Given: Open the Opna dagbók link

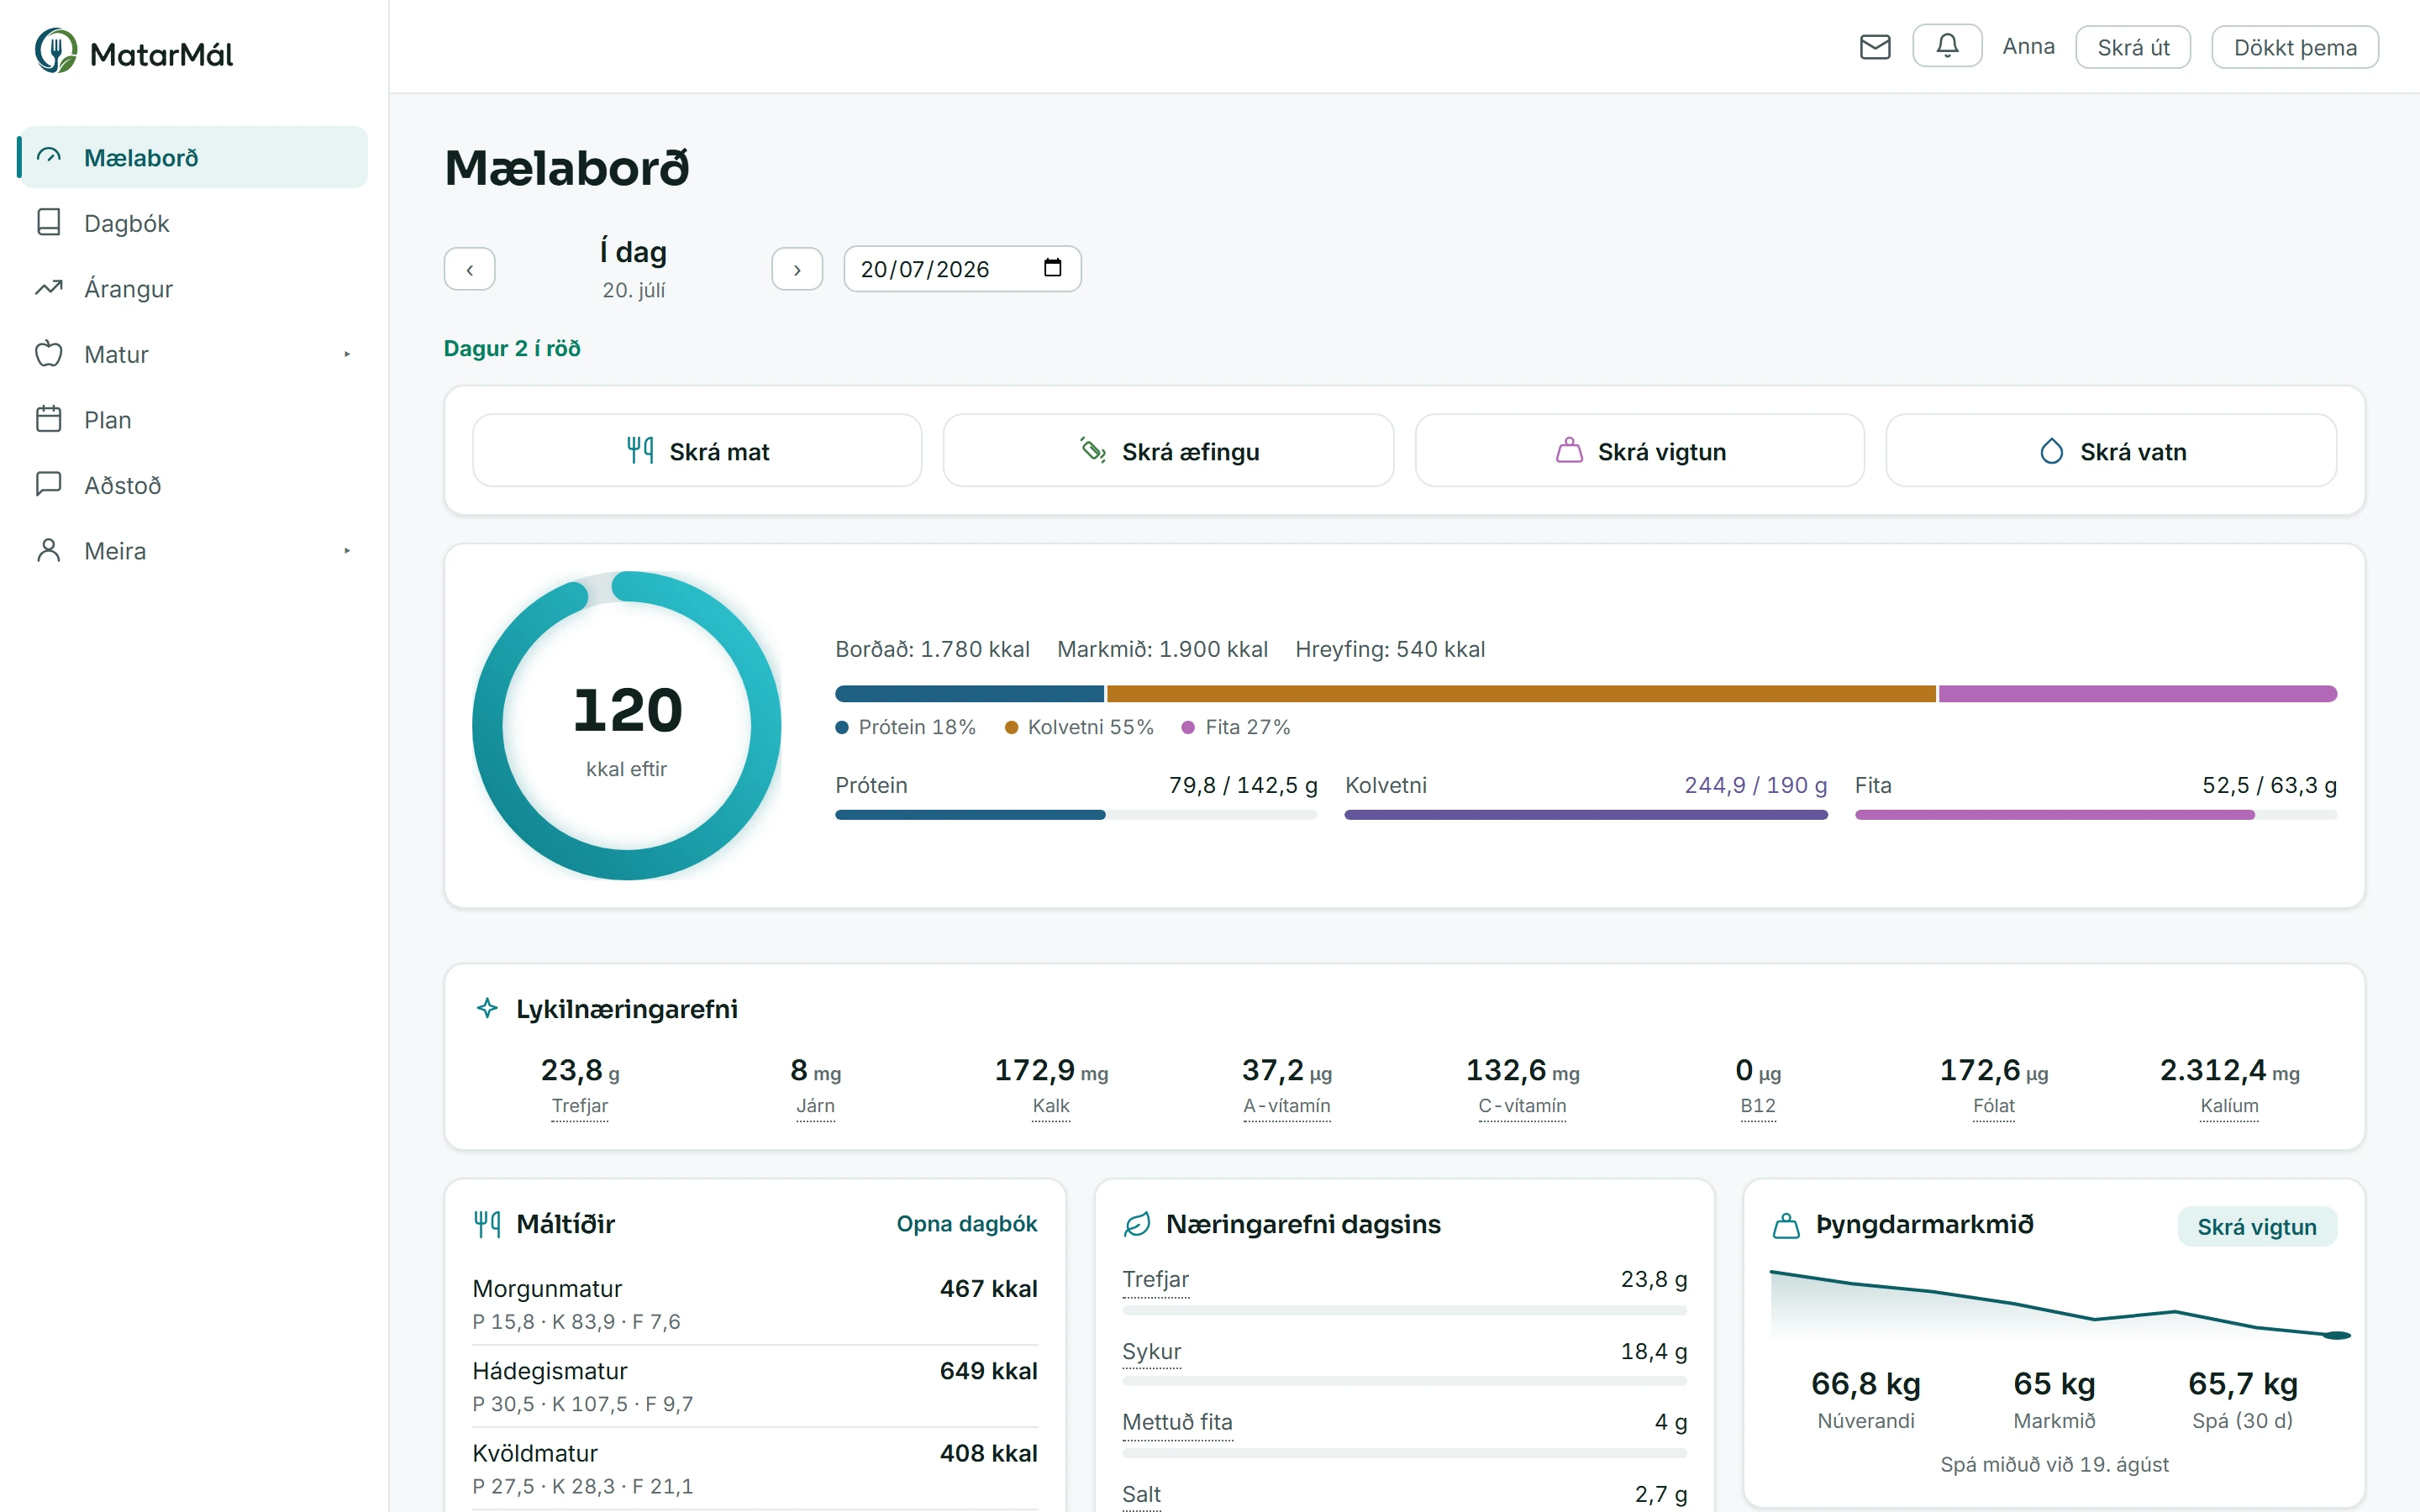Looking at the screenshot, I should 967,1224.
